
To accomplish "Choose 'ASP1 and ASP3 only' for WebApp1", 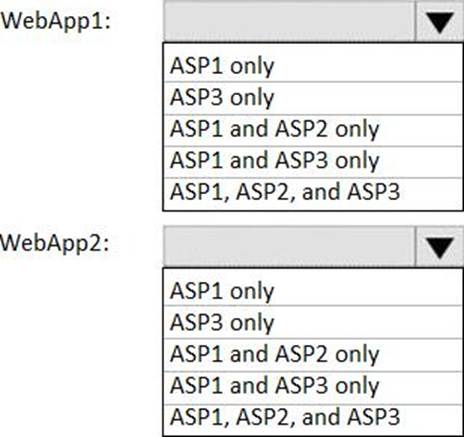I will tap(313, 161).
